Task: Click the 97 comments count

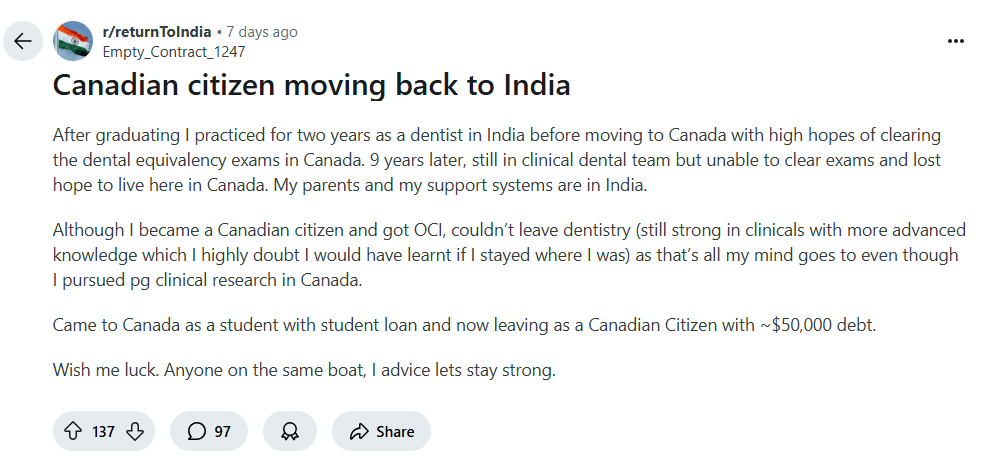Action: [x=223, y=431]
